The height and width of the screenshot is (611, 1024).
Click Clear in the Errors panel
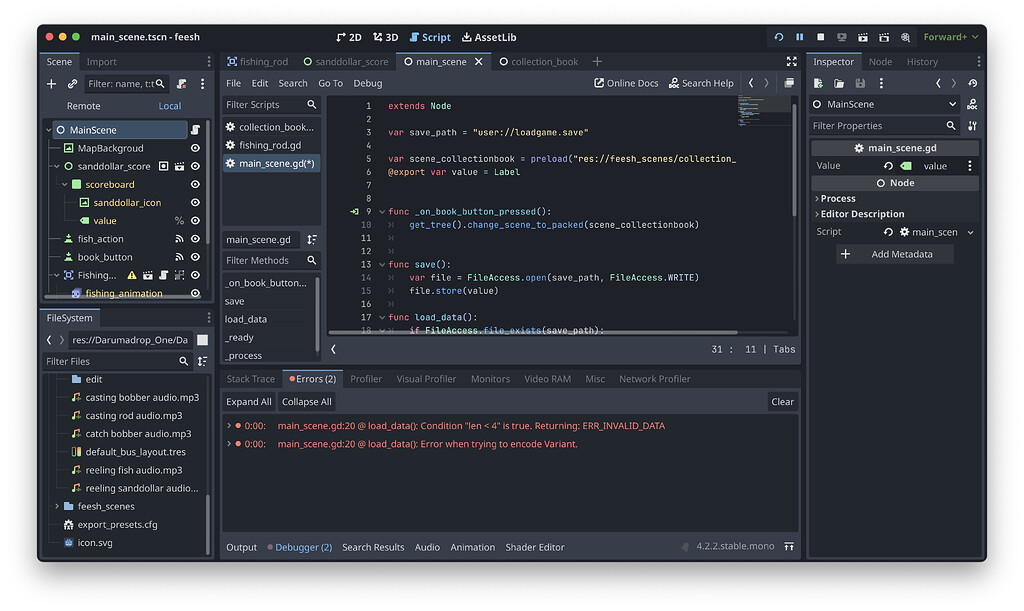click(783, 401)
